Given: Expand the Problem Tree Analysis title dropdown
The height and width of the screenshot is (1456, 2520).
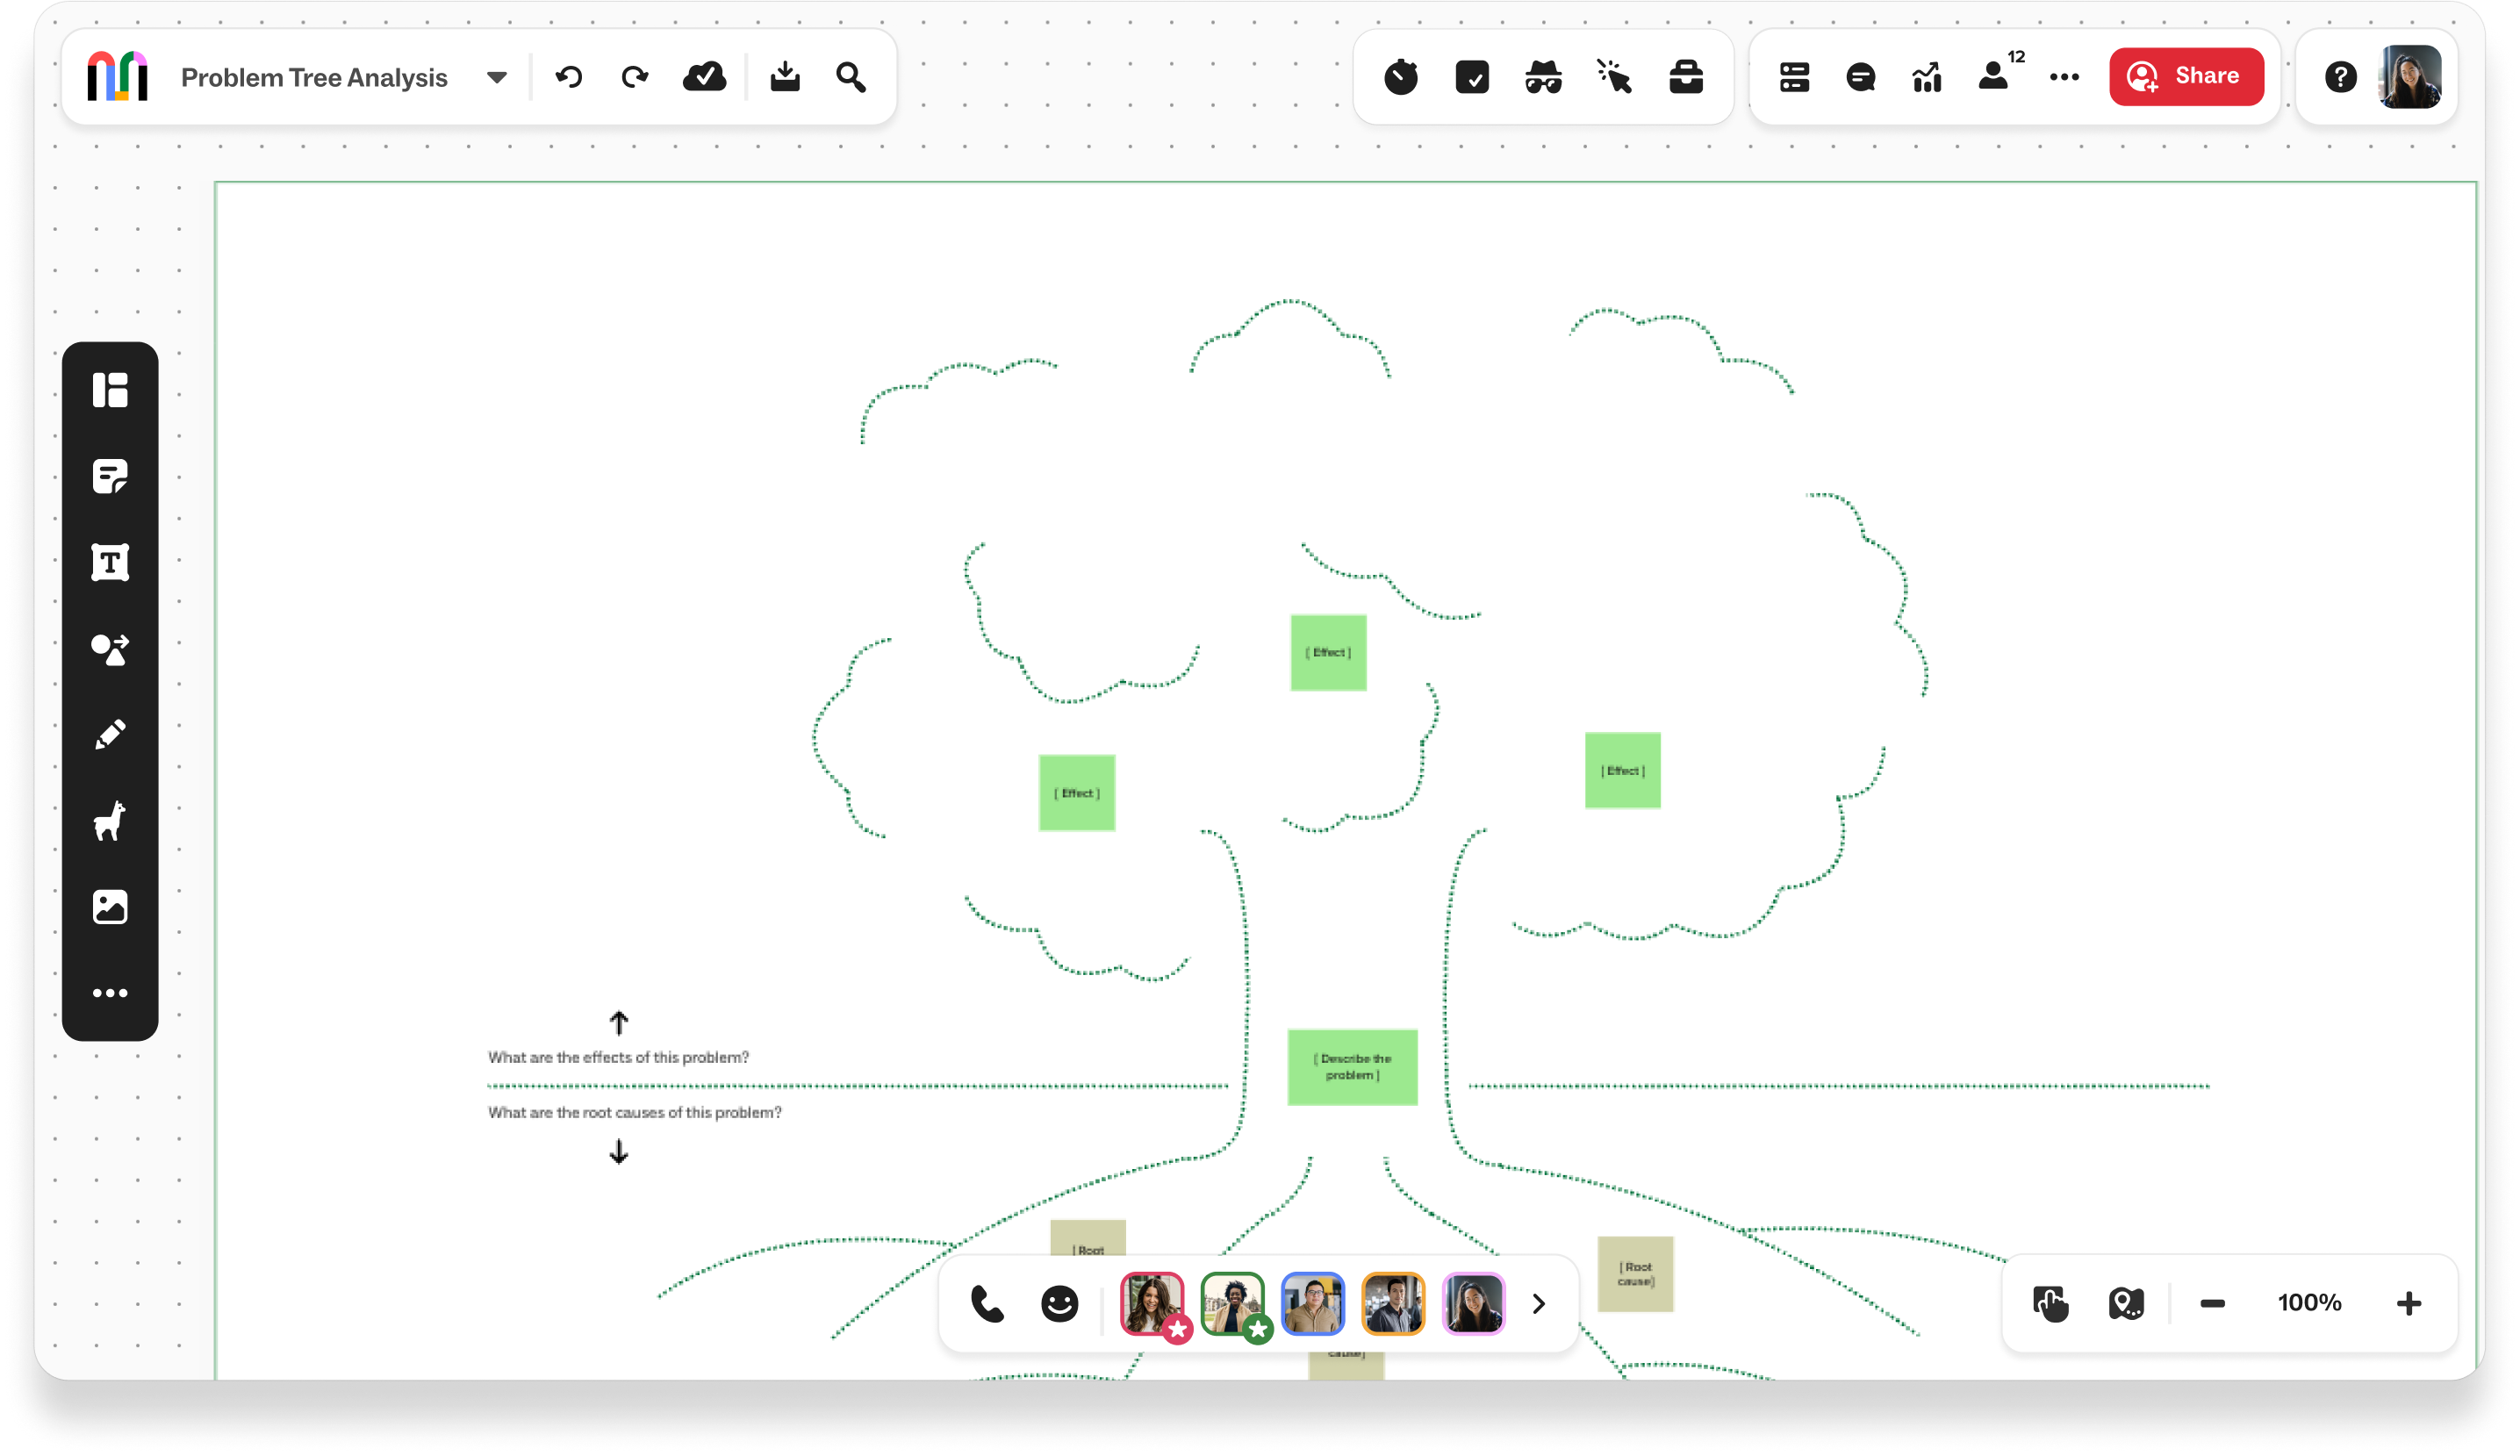Looking at the screenshot, I should tap(496, 78).
